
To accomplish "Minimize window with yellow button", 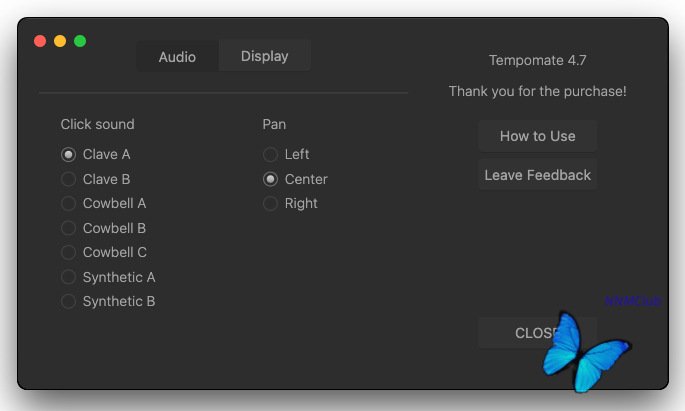I will pyautogui.click(x=60, y=41).
